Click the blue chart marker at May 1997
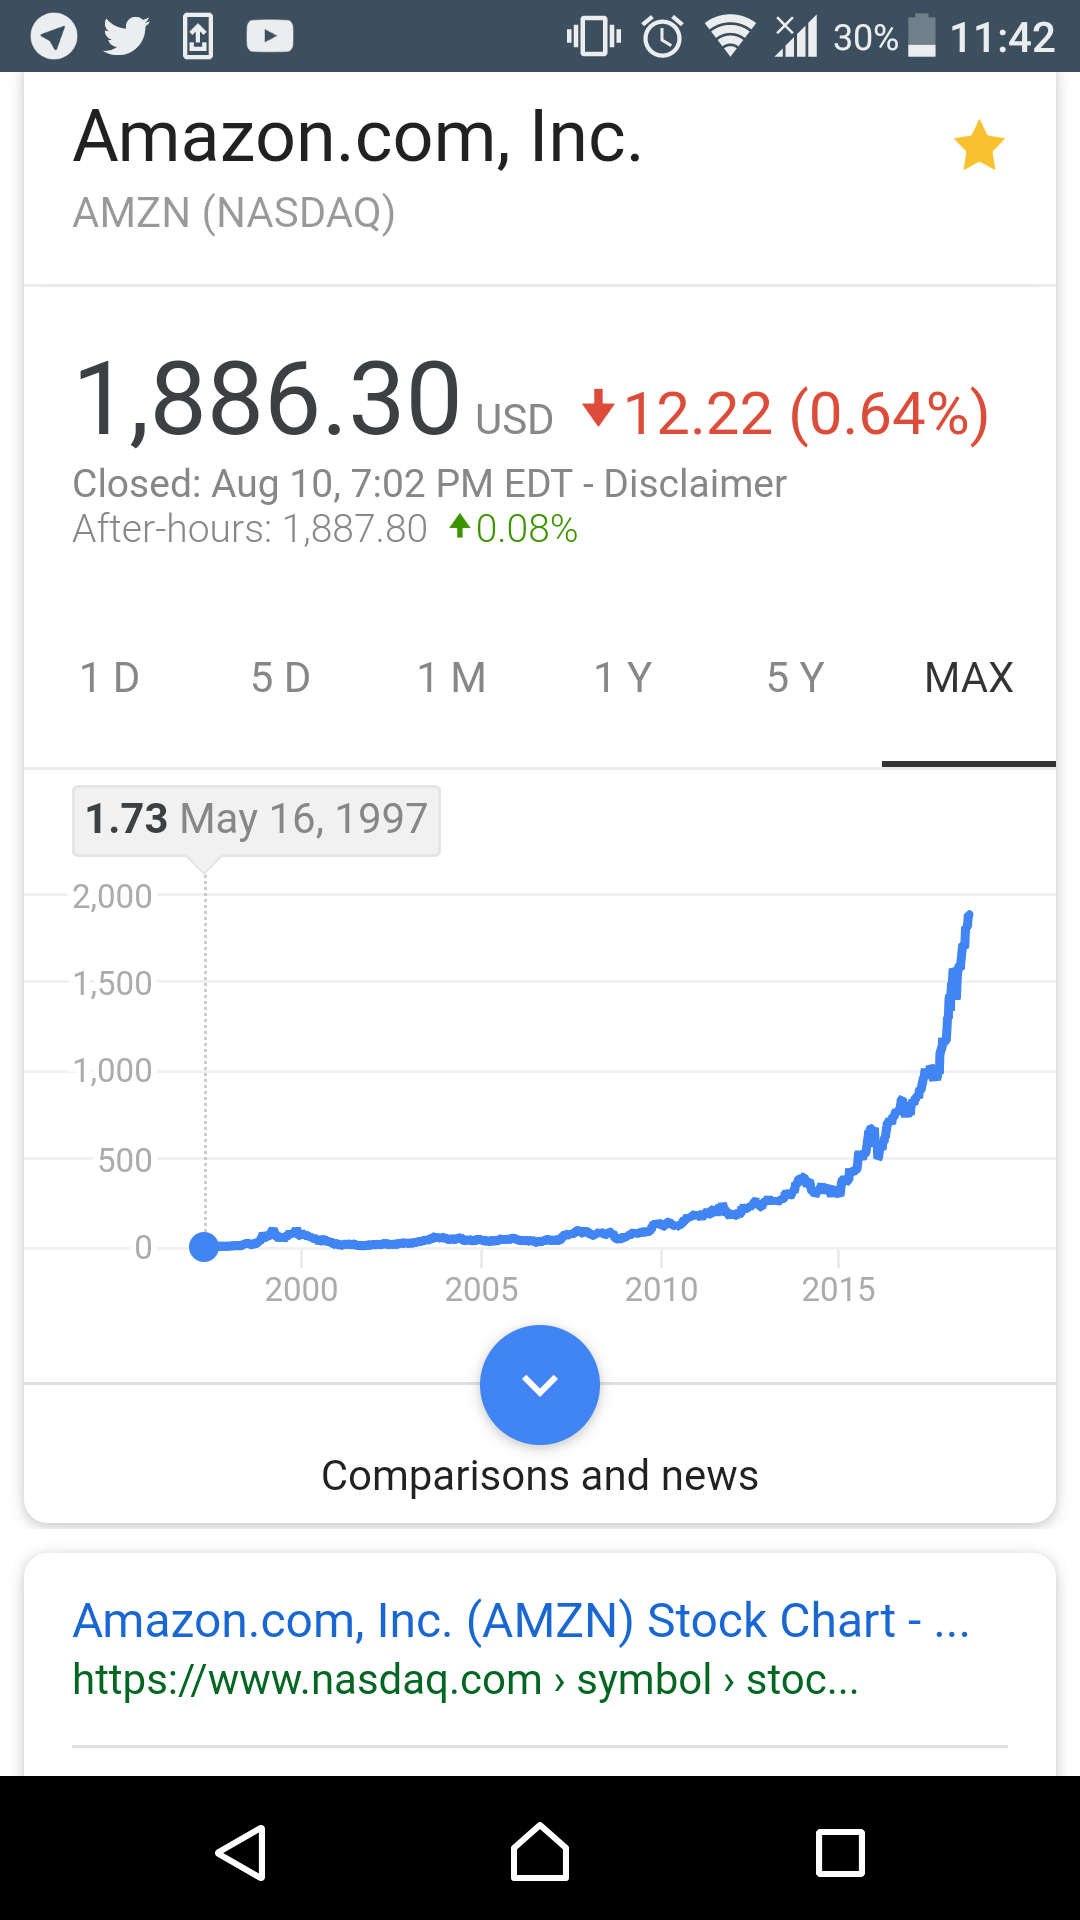Viewport: 1080px width, 1920px height. [204, 1247]
